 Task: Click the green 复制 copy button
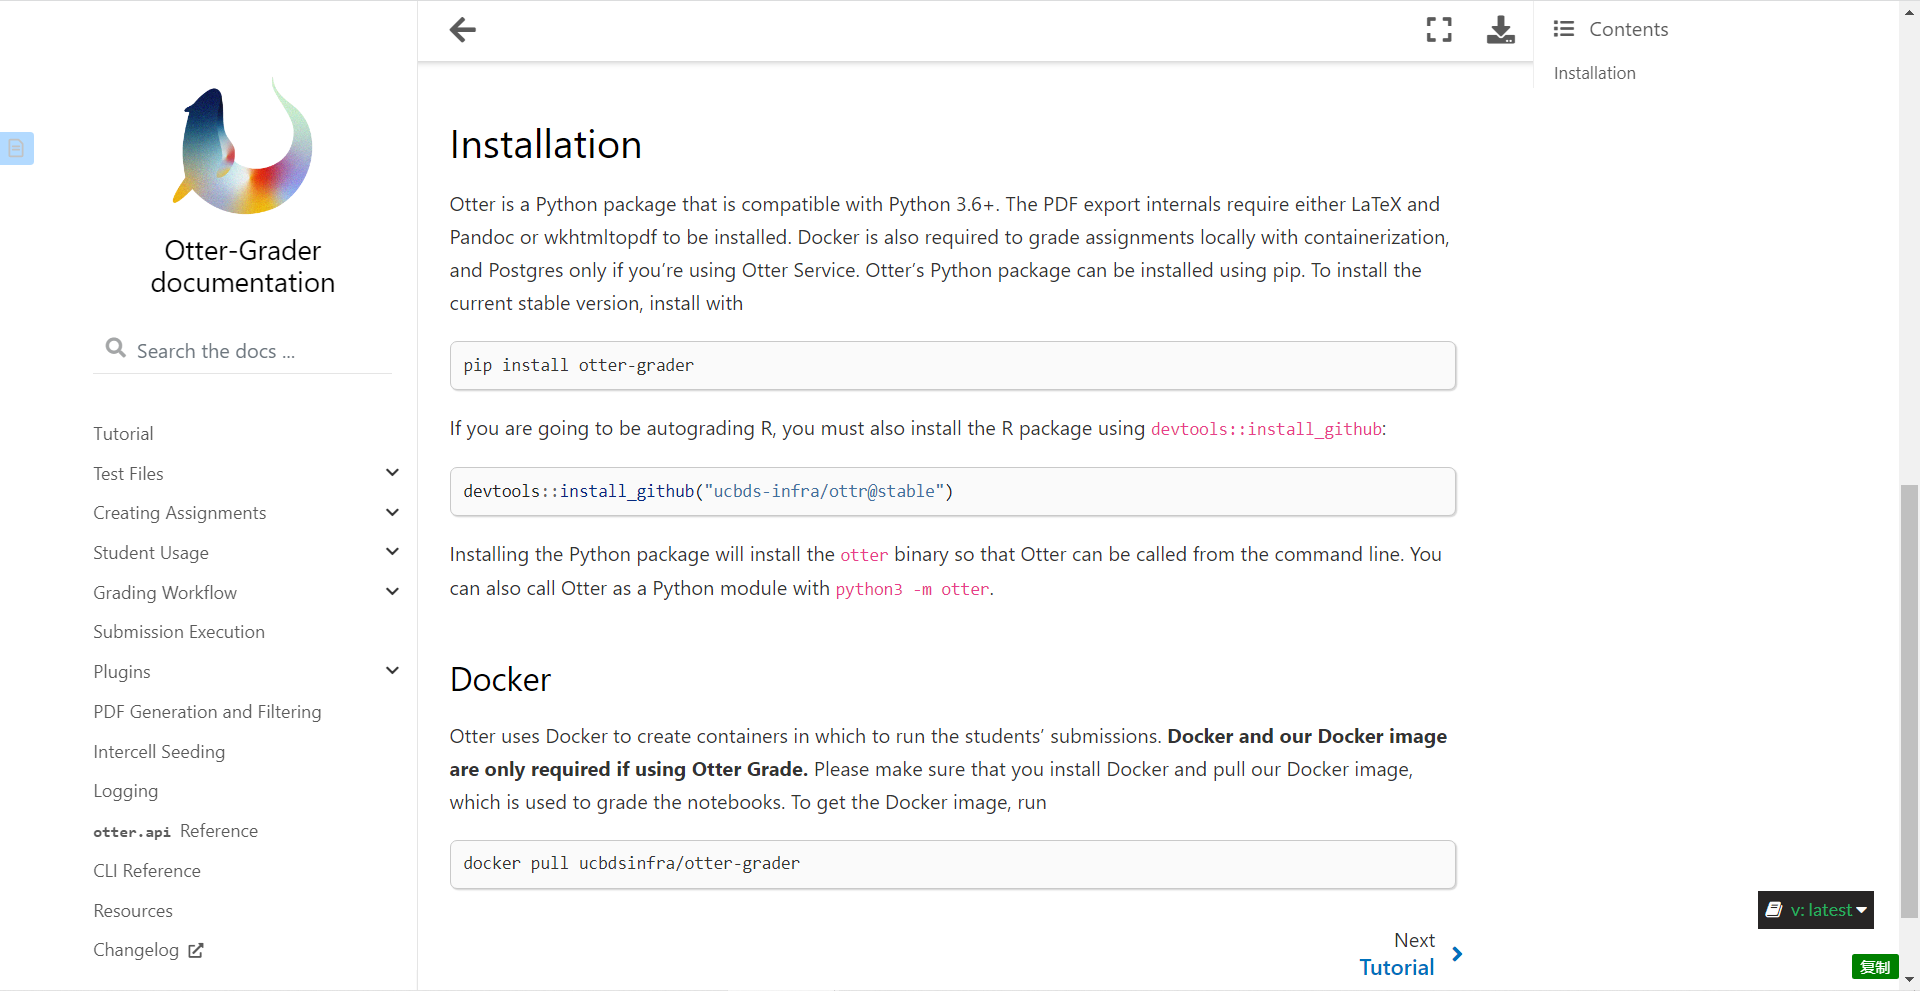pos(1874,967)
